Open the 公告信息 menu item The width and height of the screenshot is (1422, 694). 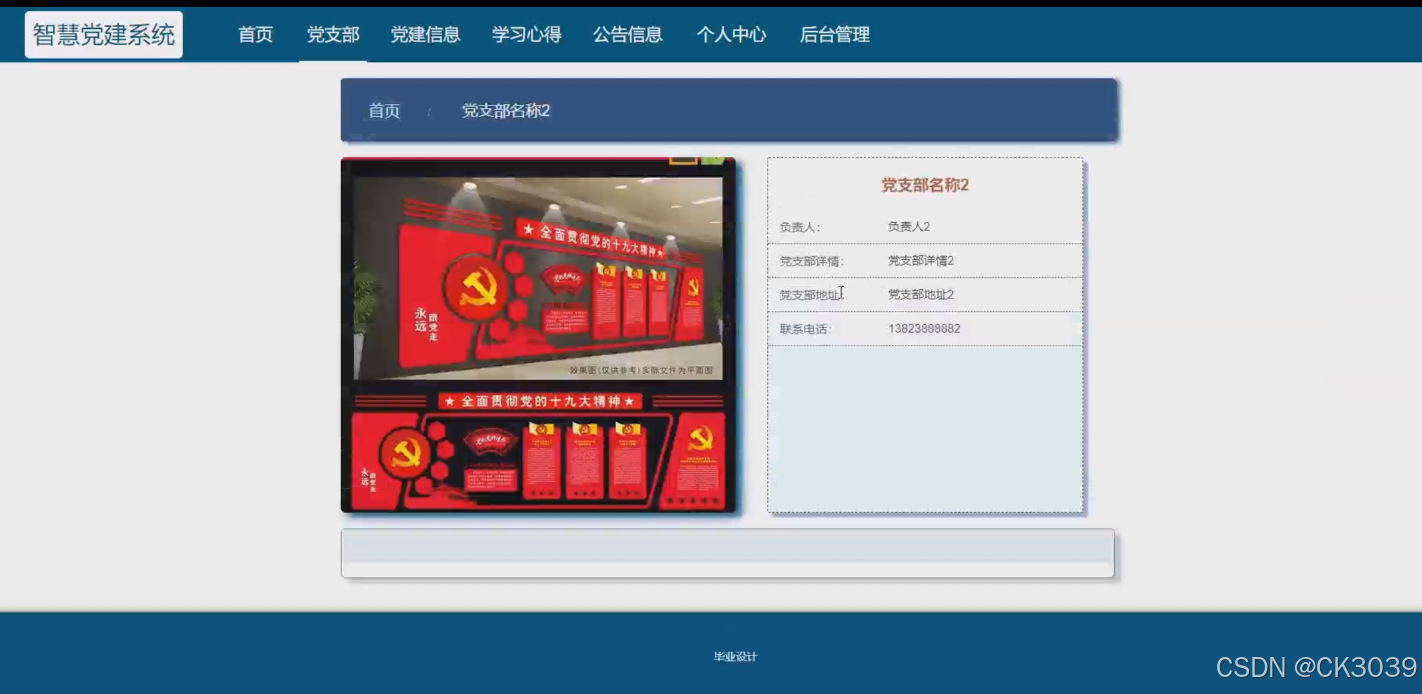[628, 35]
